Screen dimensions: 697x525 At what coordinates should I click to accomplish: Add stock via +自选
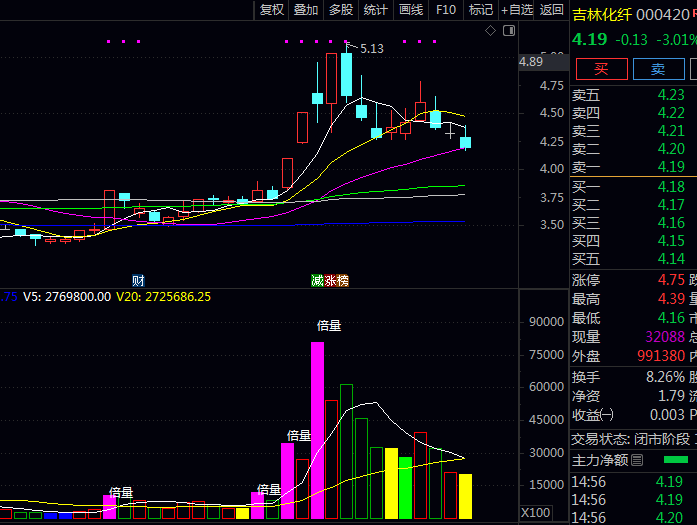(x=517, y=10)
